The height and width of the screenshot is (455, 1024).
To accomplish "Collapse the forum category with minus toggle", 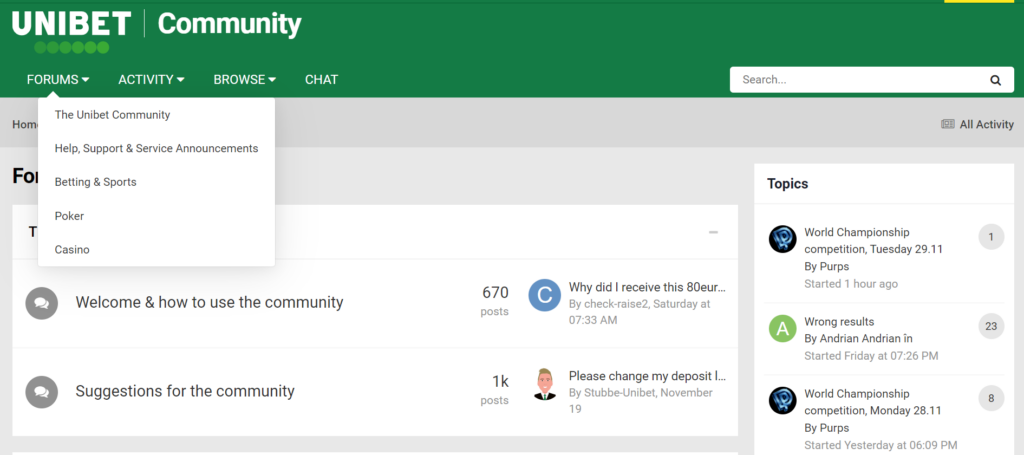I will point(714,232).
